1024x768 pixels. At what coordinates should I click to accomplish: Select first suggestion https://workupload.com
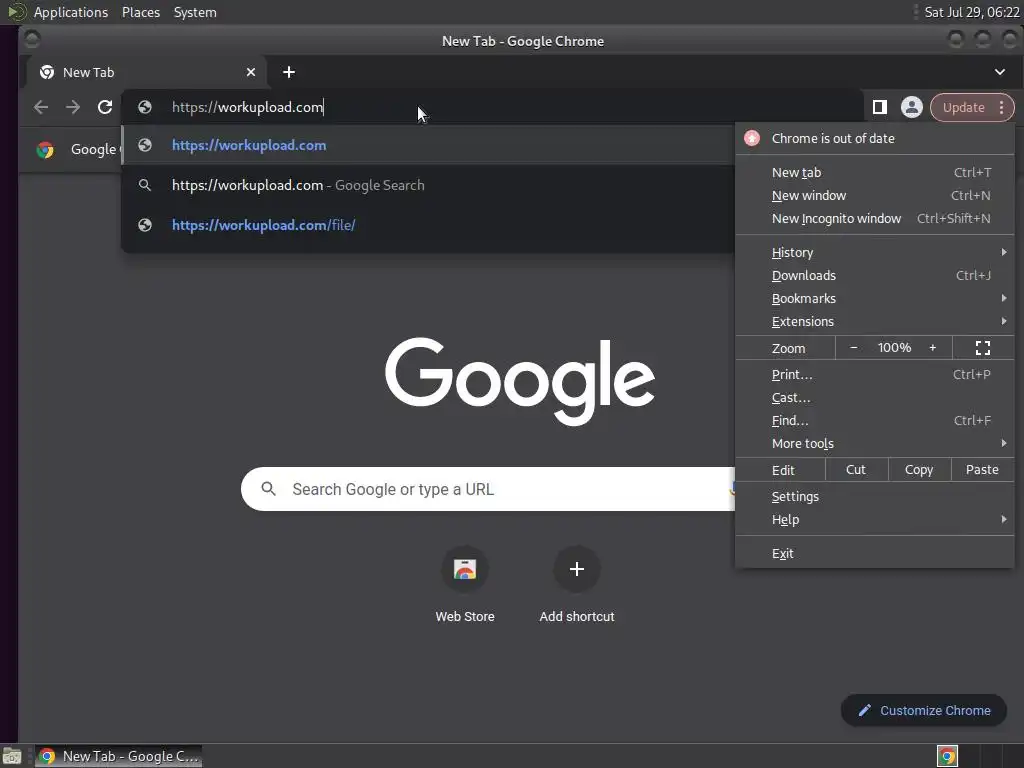428,145
